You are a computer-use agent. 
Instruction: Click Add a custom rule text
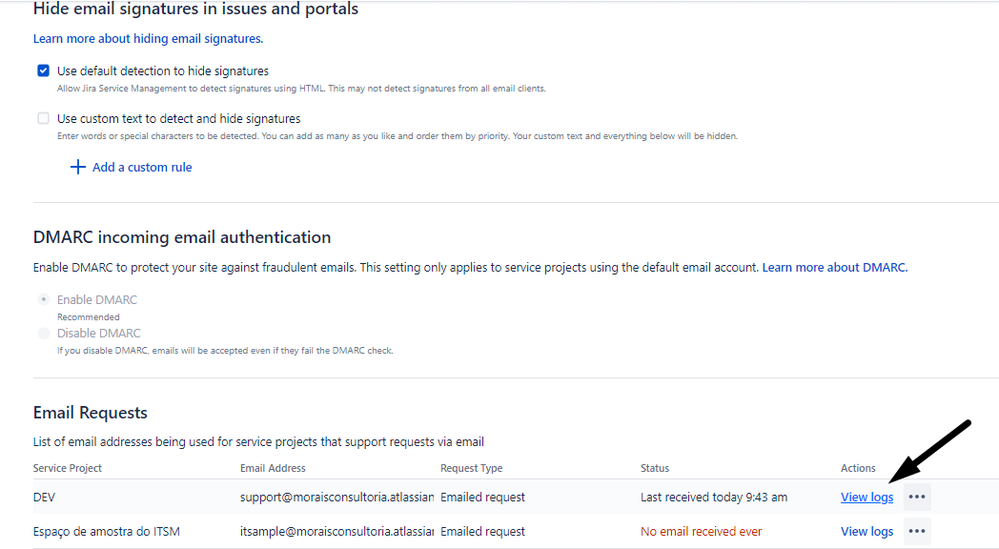[x=142, y=168]
